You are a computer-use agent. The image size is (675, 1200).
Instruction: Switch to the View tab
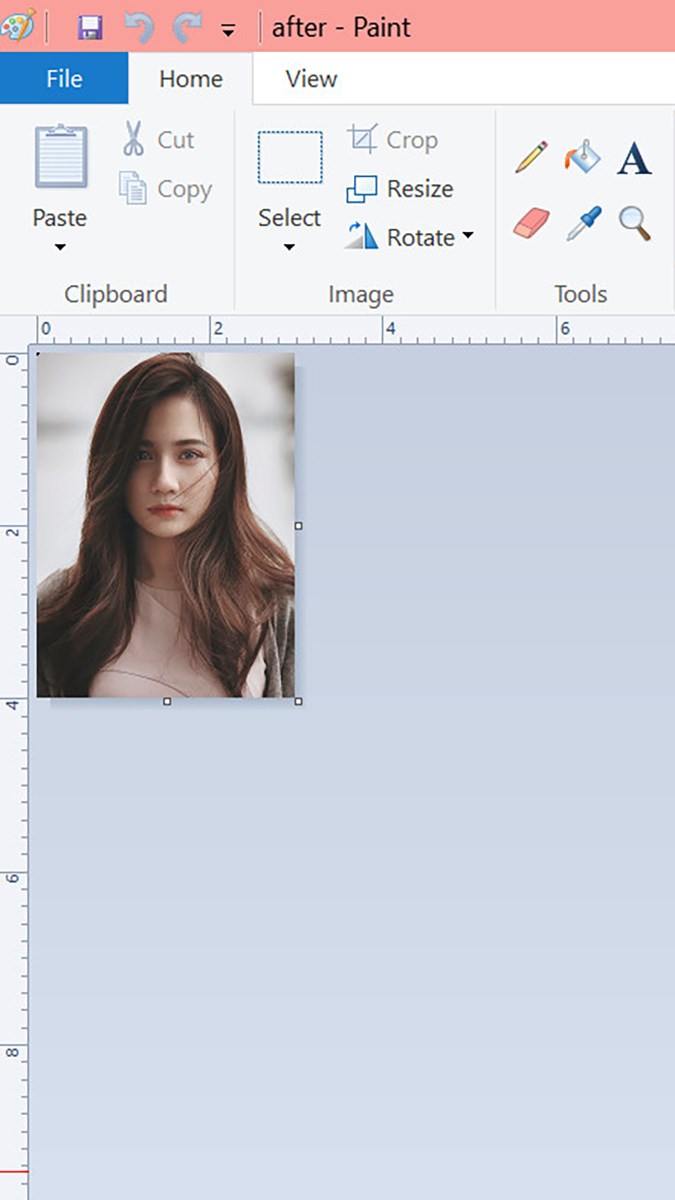click(311, 79)
